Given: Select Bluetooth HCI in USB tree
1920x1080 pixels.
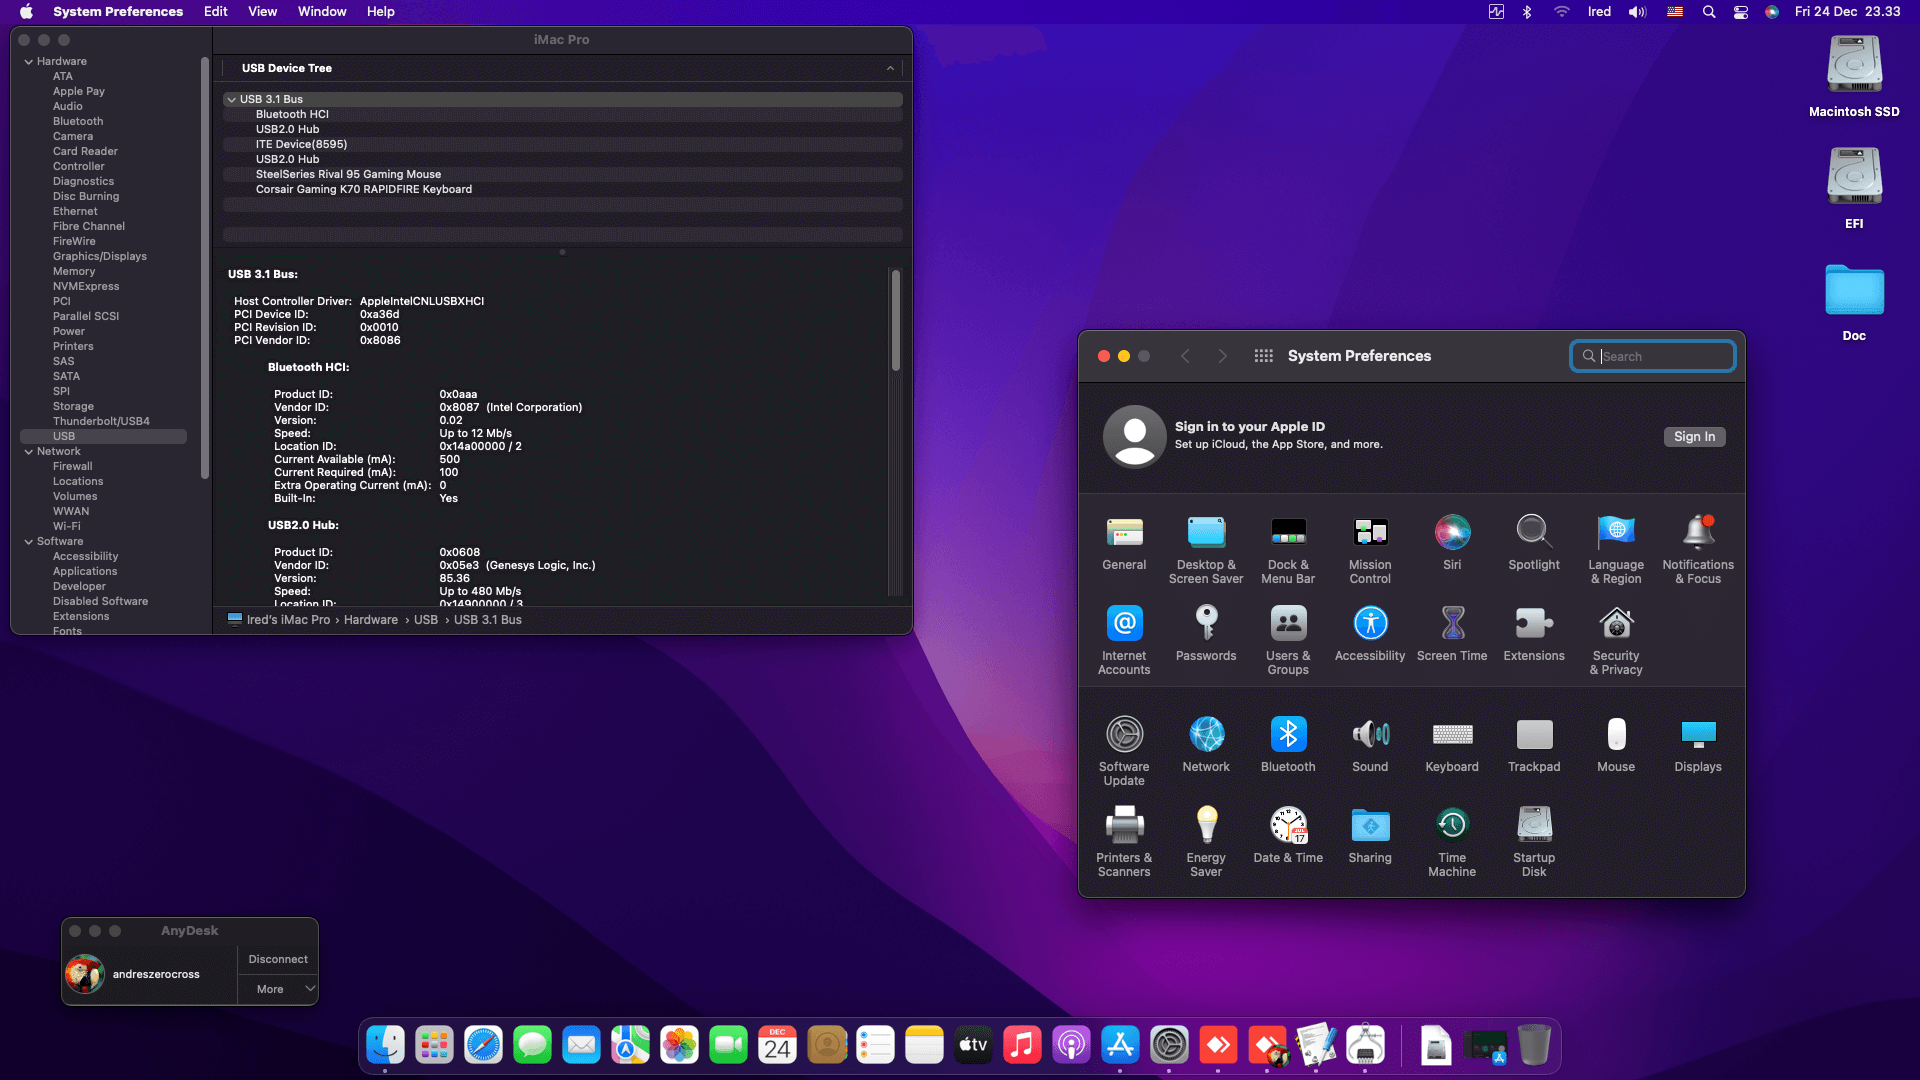Looking at the screenshot, I should tap(563, 114).
